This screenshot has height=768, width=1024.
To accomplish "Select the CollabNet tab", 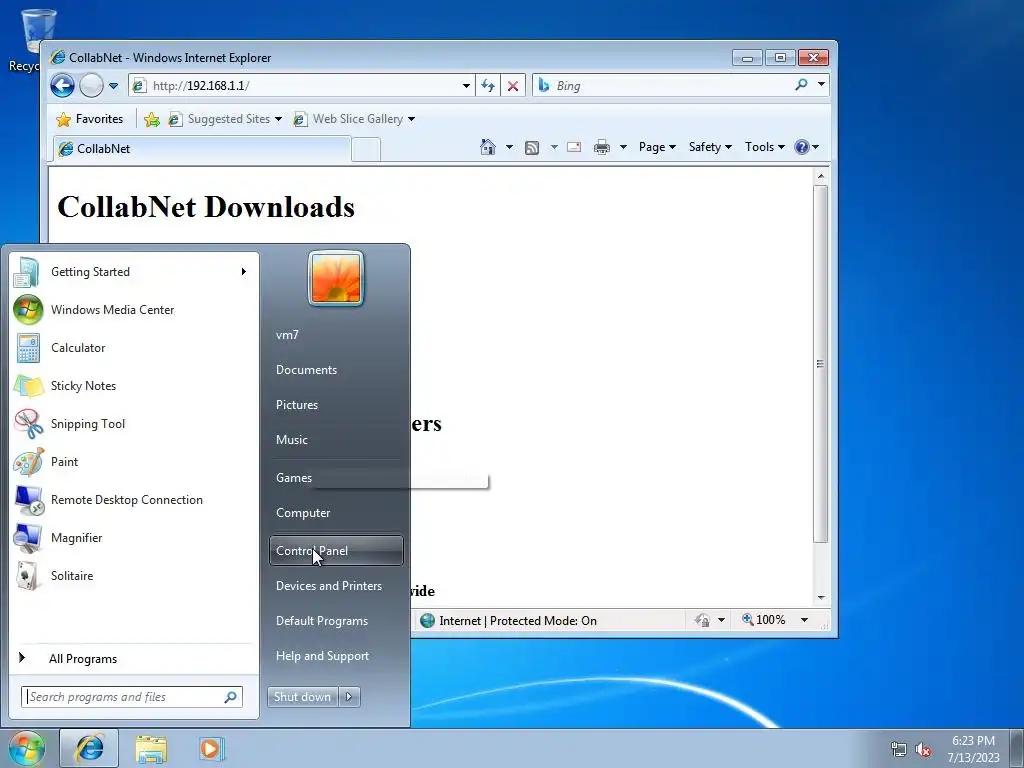I will click(202, 149).
